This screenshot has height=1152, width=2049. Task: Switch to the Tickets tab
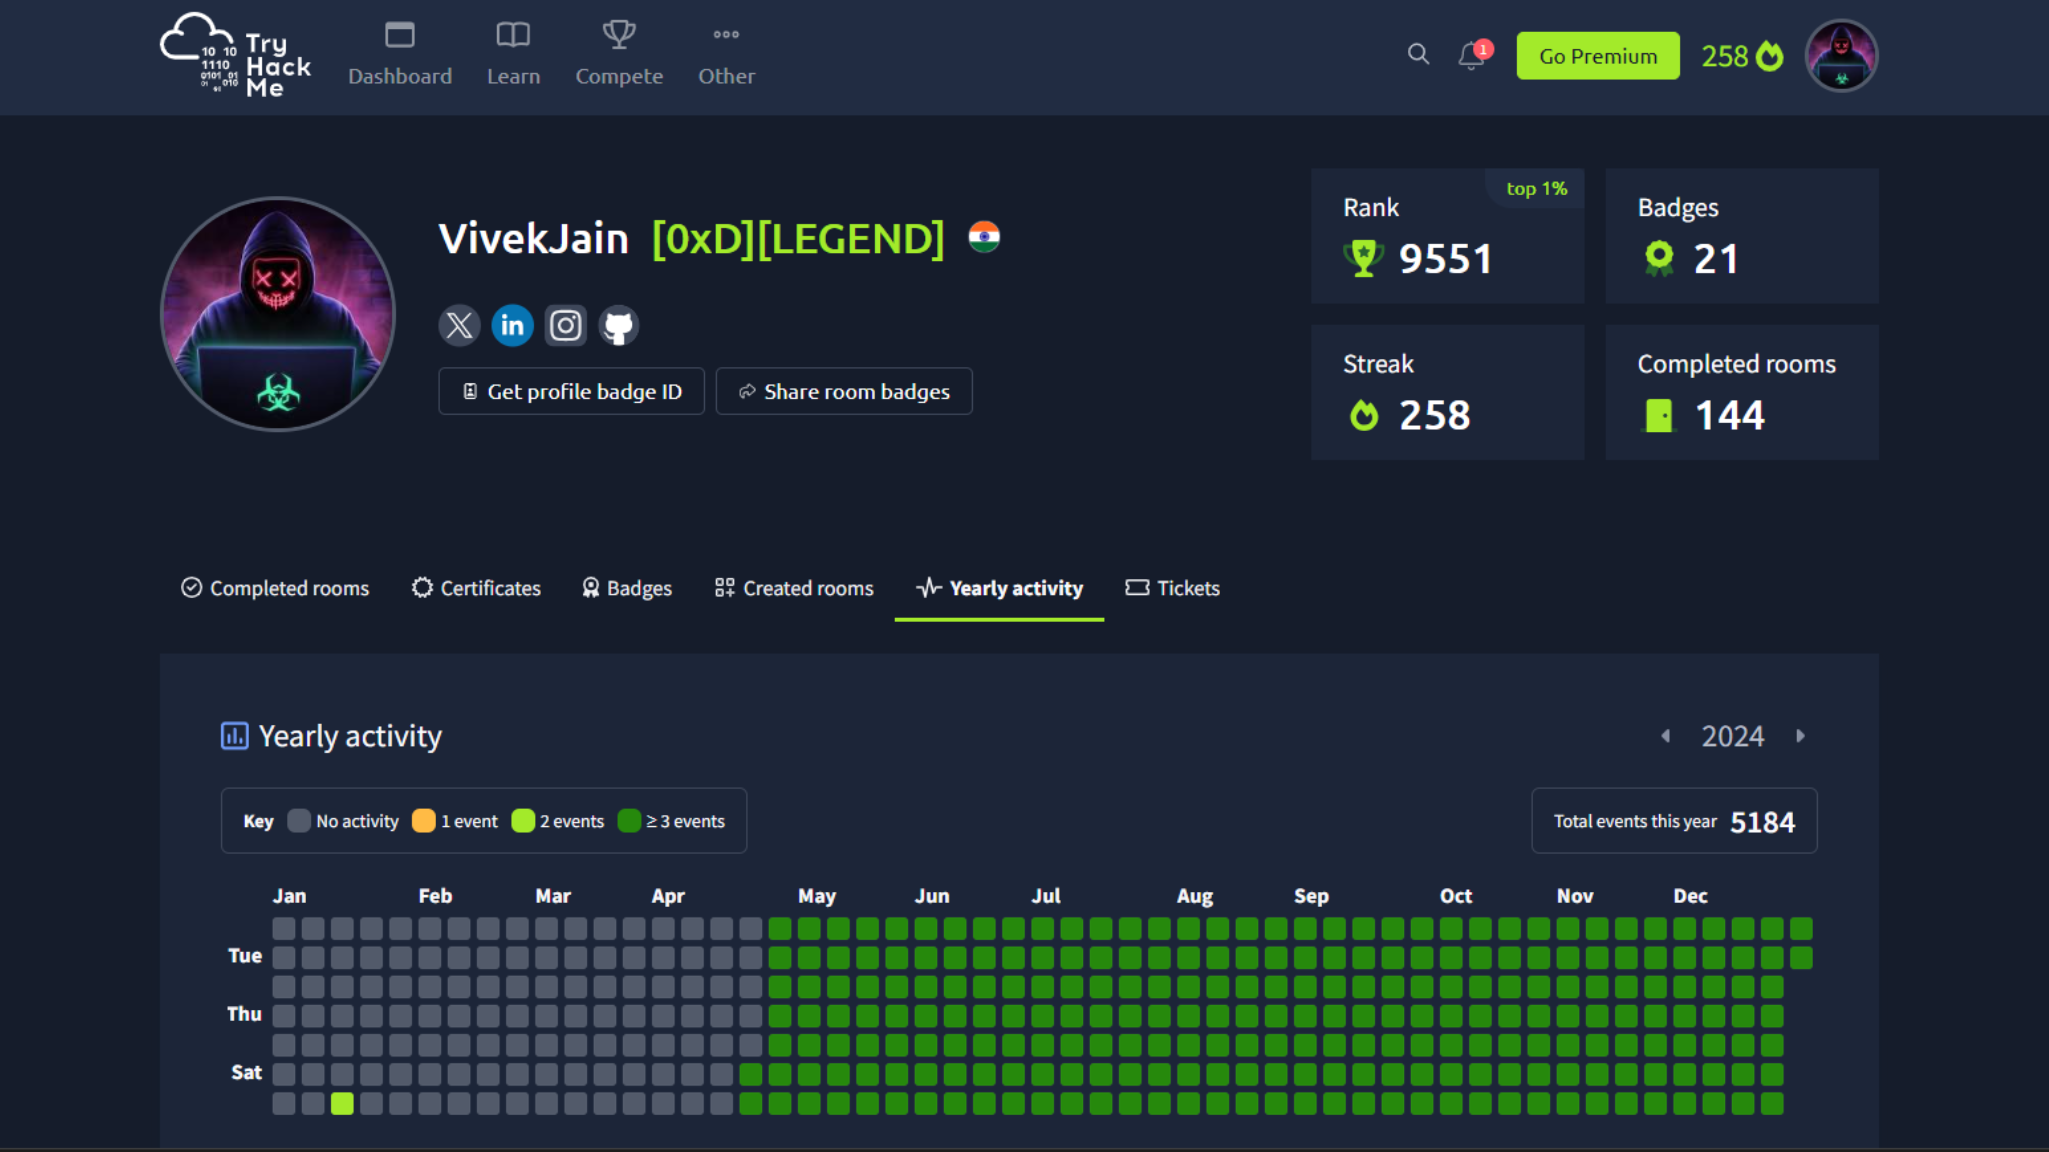coord(1172,588)
